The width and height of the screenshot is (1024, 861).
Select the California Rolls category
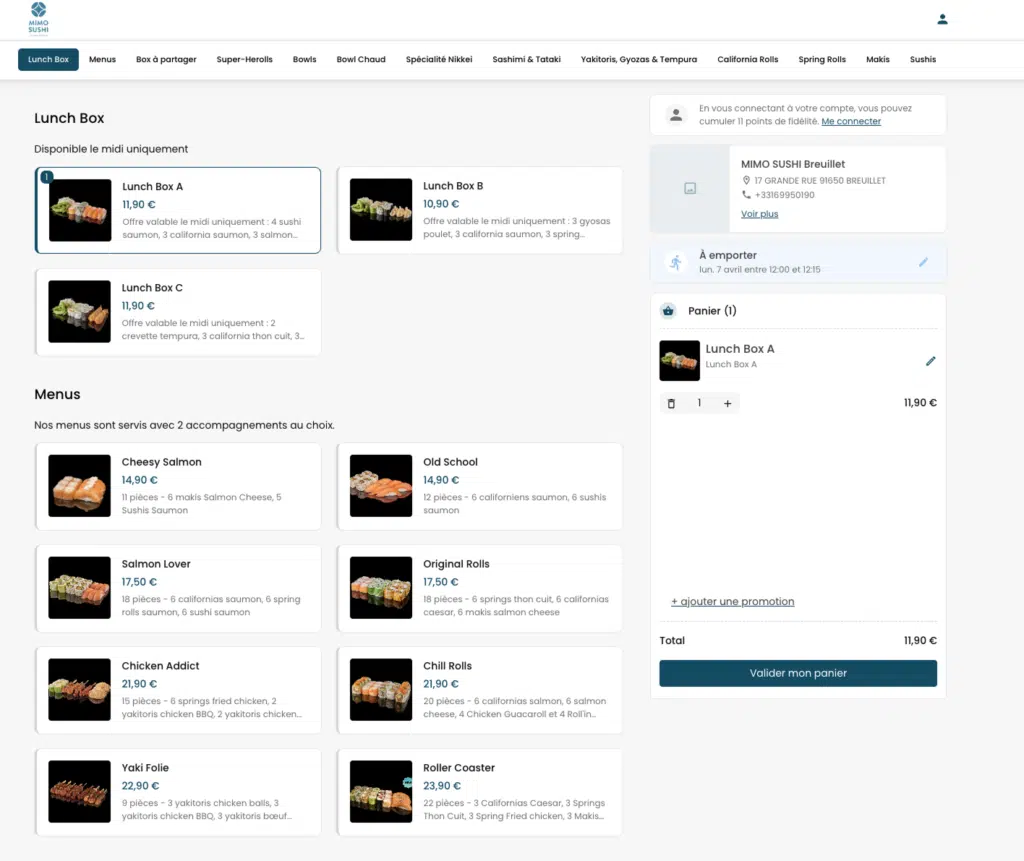747,60
